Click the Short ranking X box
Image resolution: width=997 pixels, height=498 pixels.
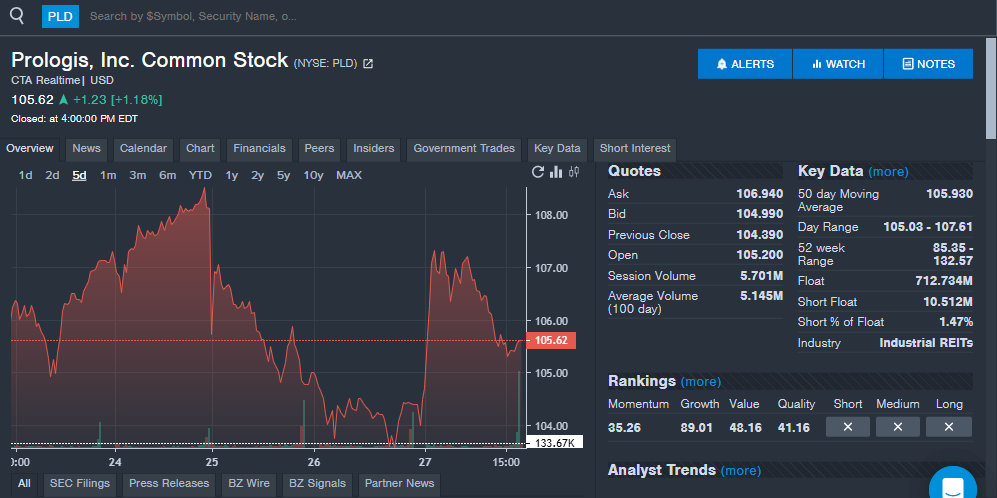[848, 427]
